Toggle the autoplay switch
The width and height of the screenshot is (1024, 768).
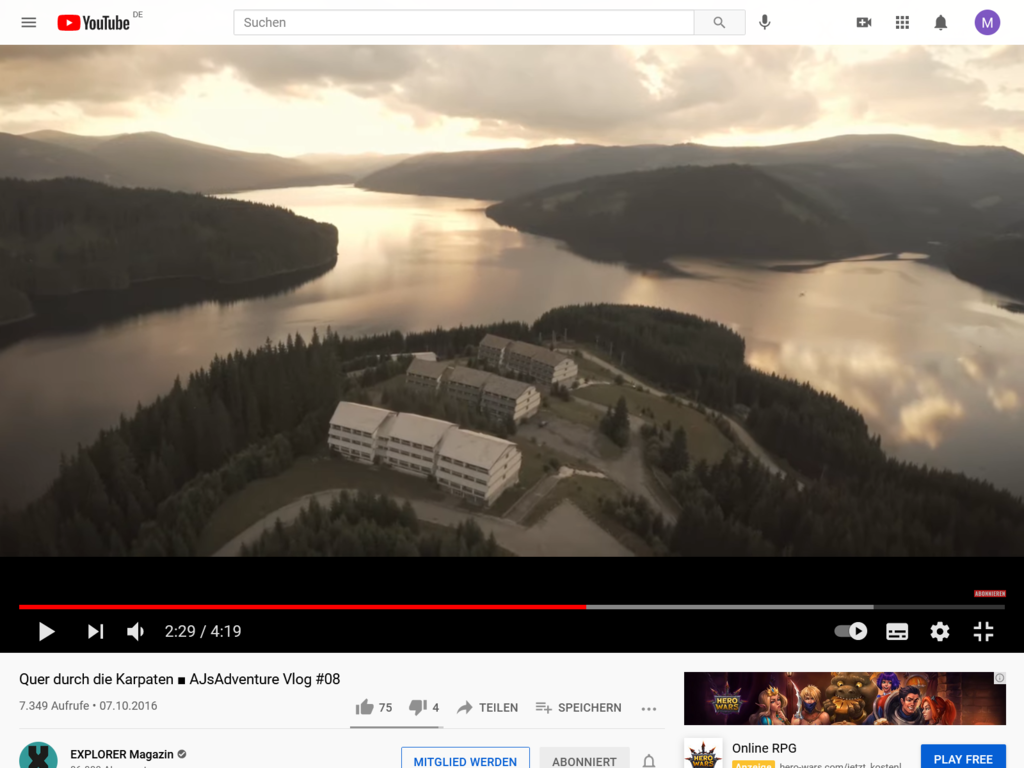click(850, 632)
